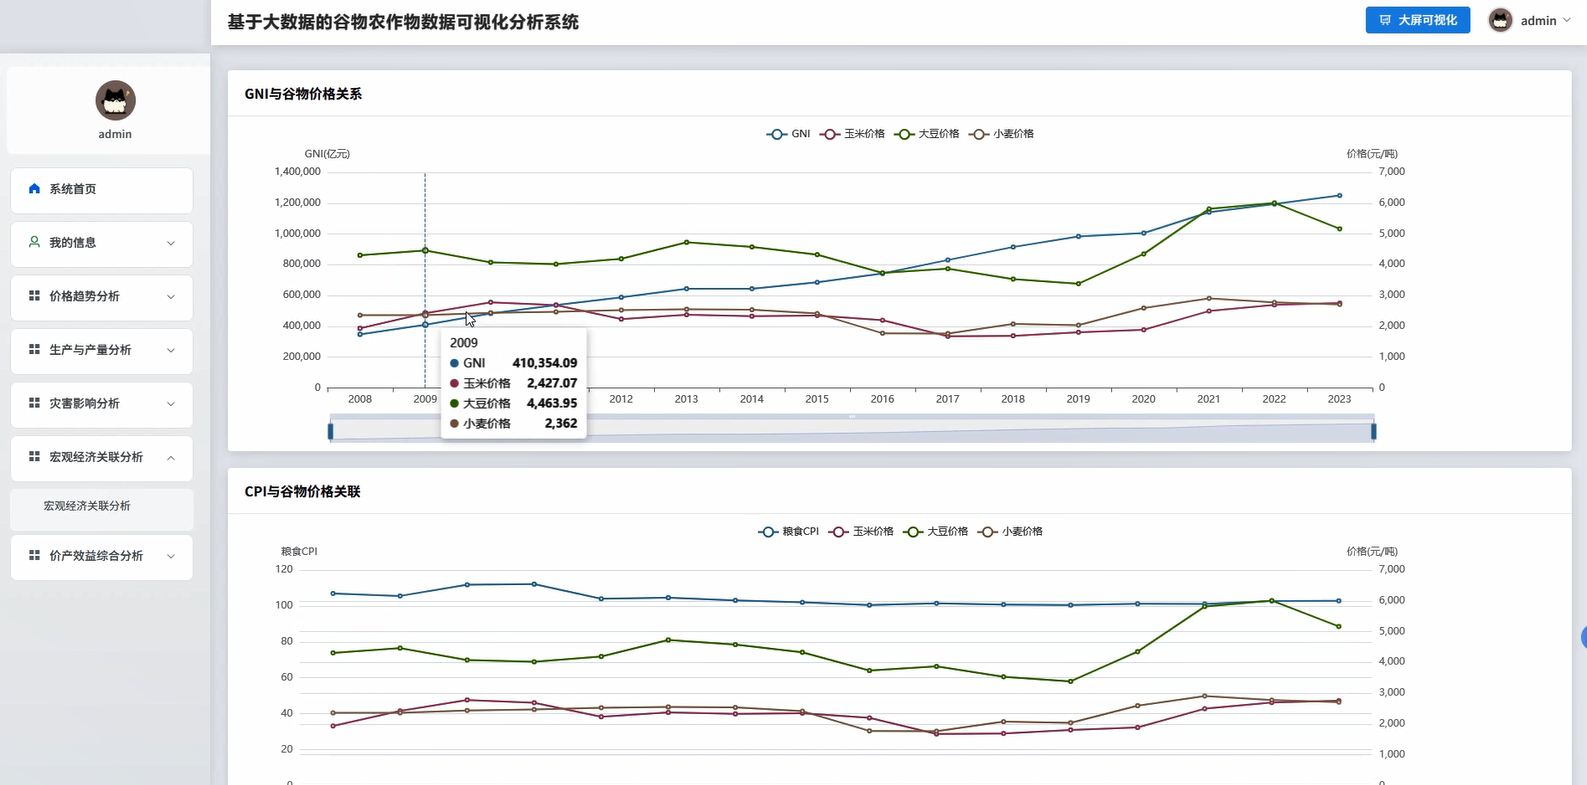The image size is (1587, 785).
Task: Click the 2011 粮食CPI point in CPI chart
Action: 534,584
